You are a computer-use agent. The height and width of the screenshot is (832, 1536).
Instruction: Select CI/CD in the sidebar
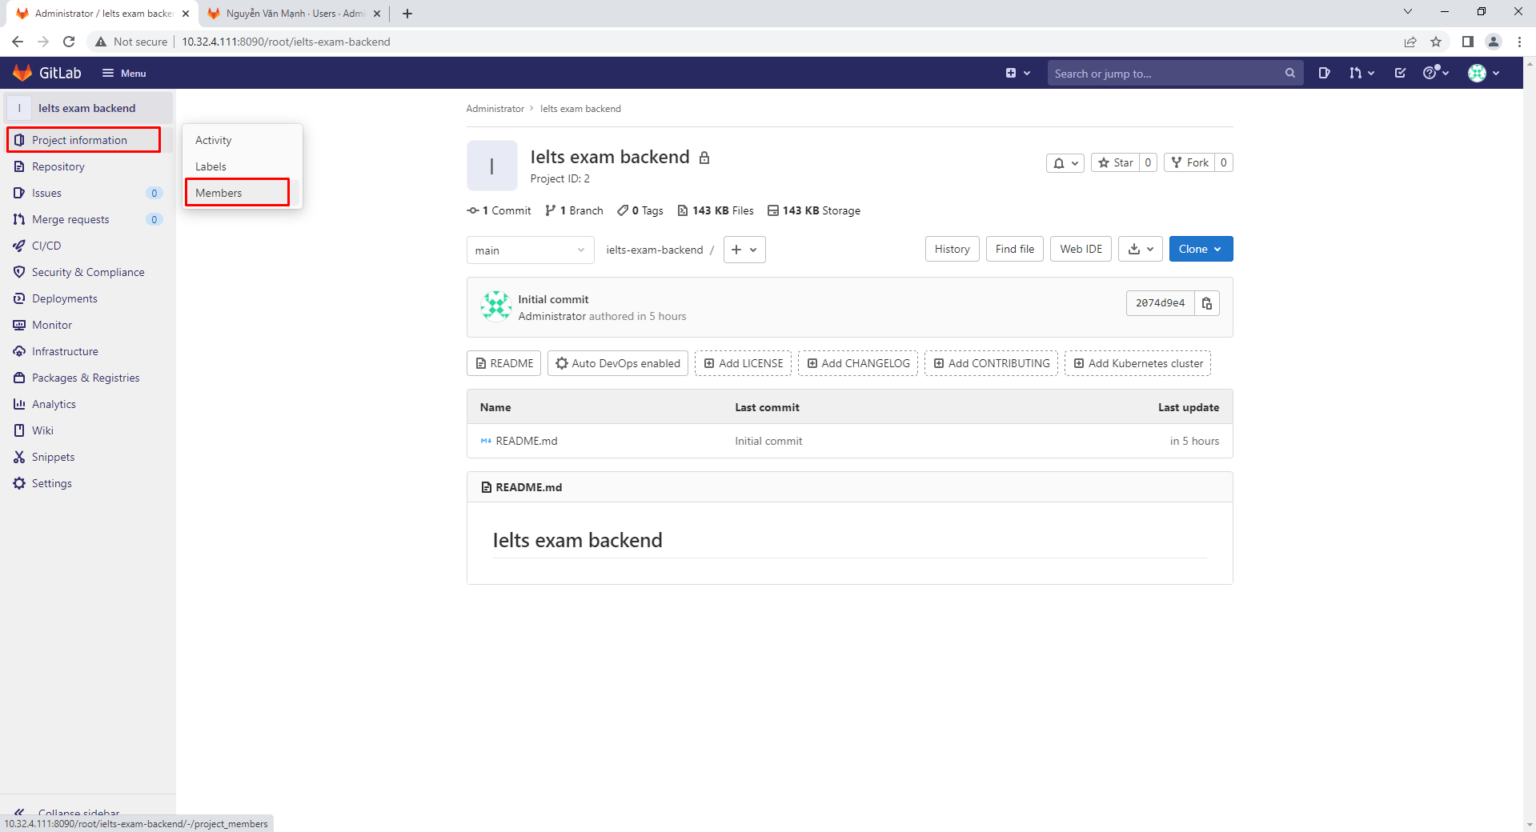(44, 245)
